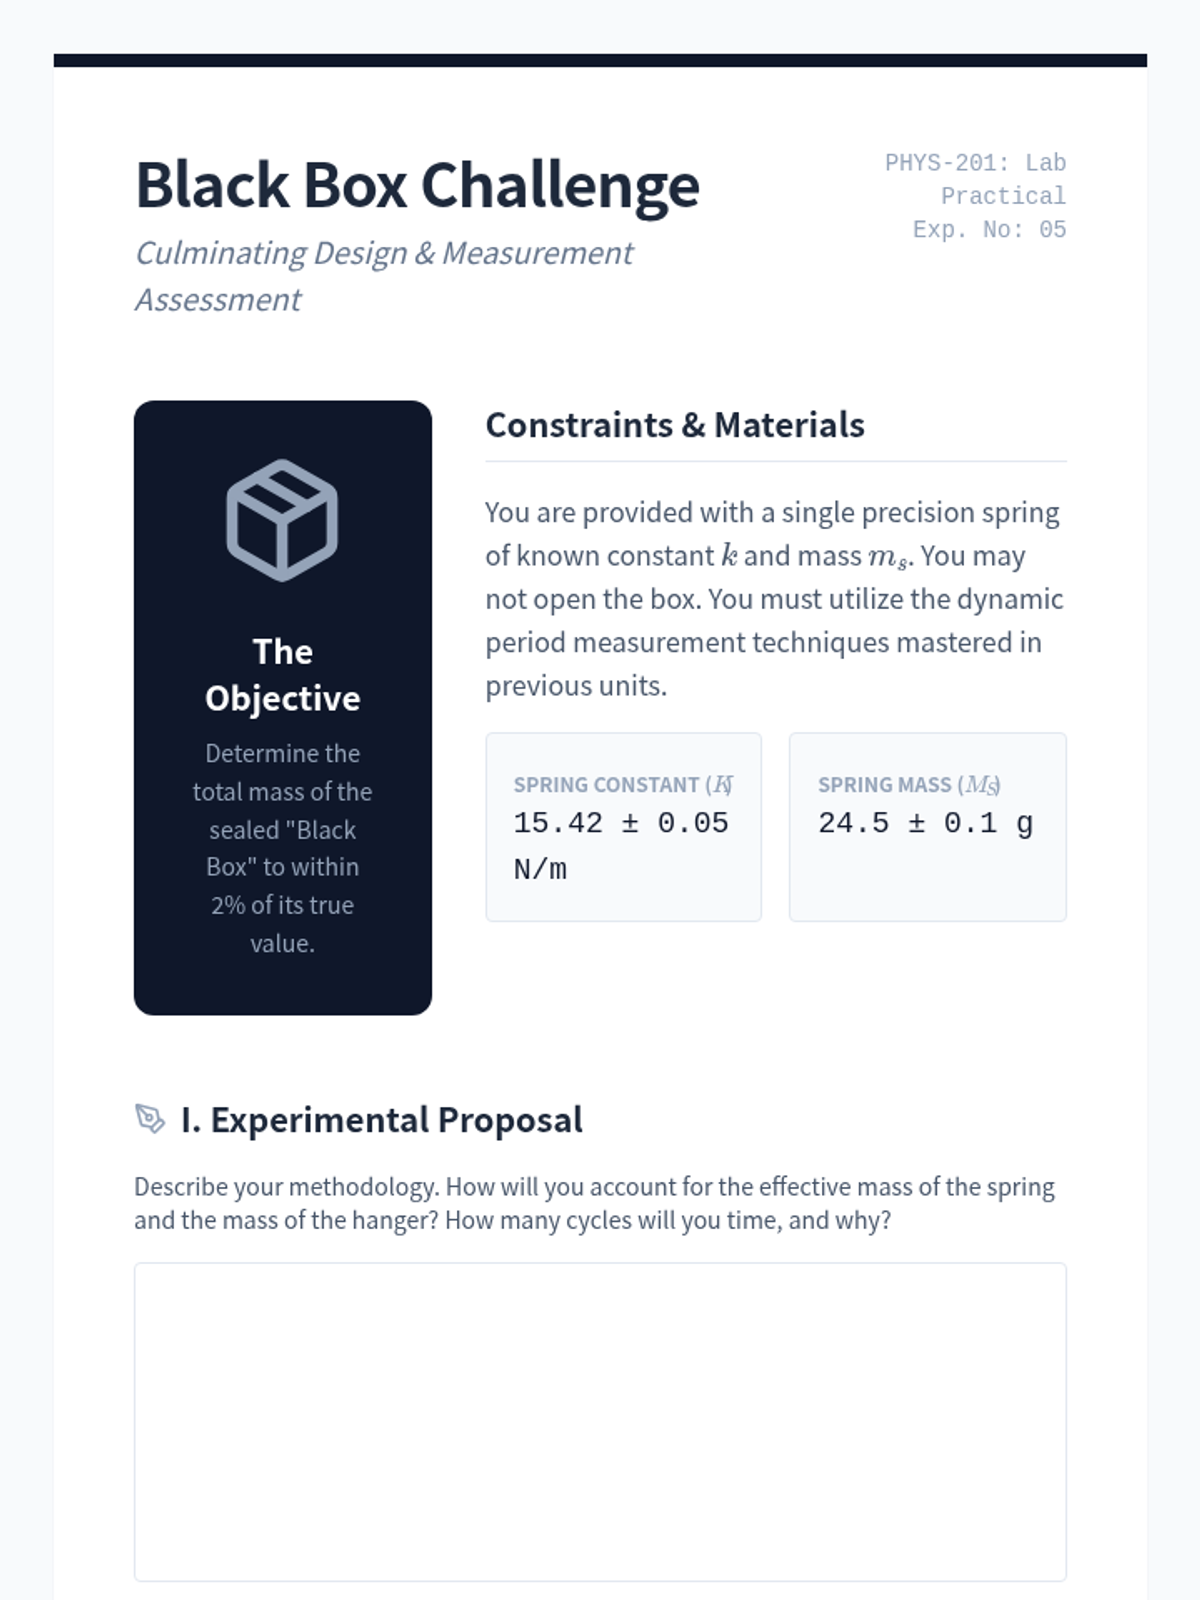Click the constraints paragraph about precision spring

tap(775, 599)
